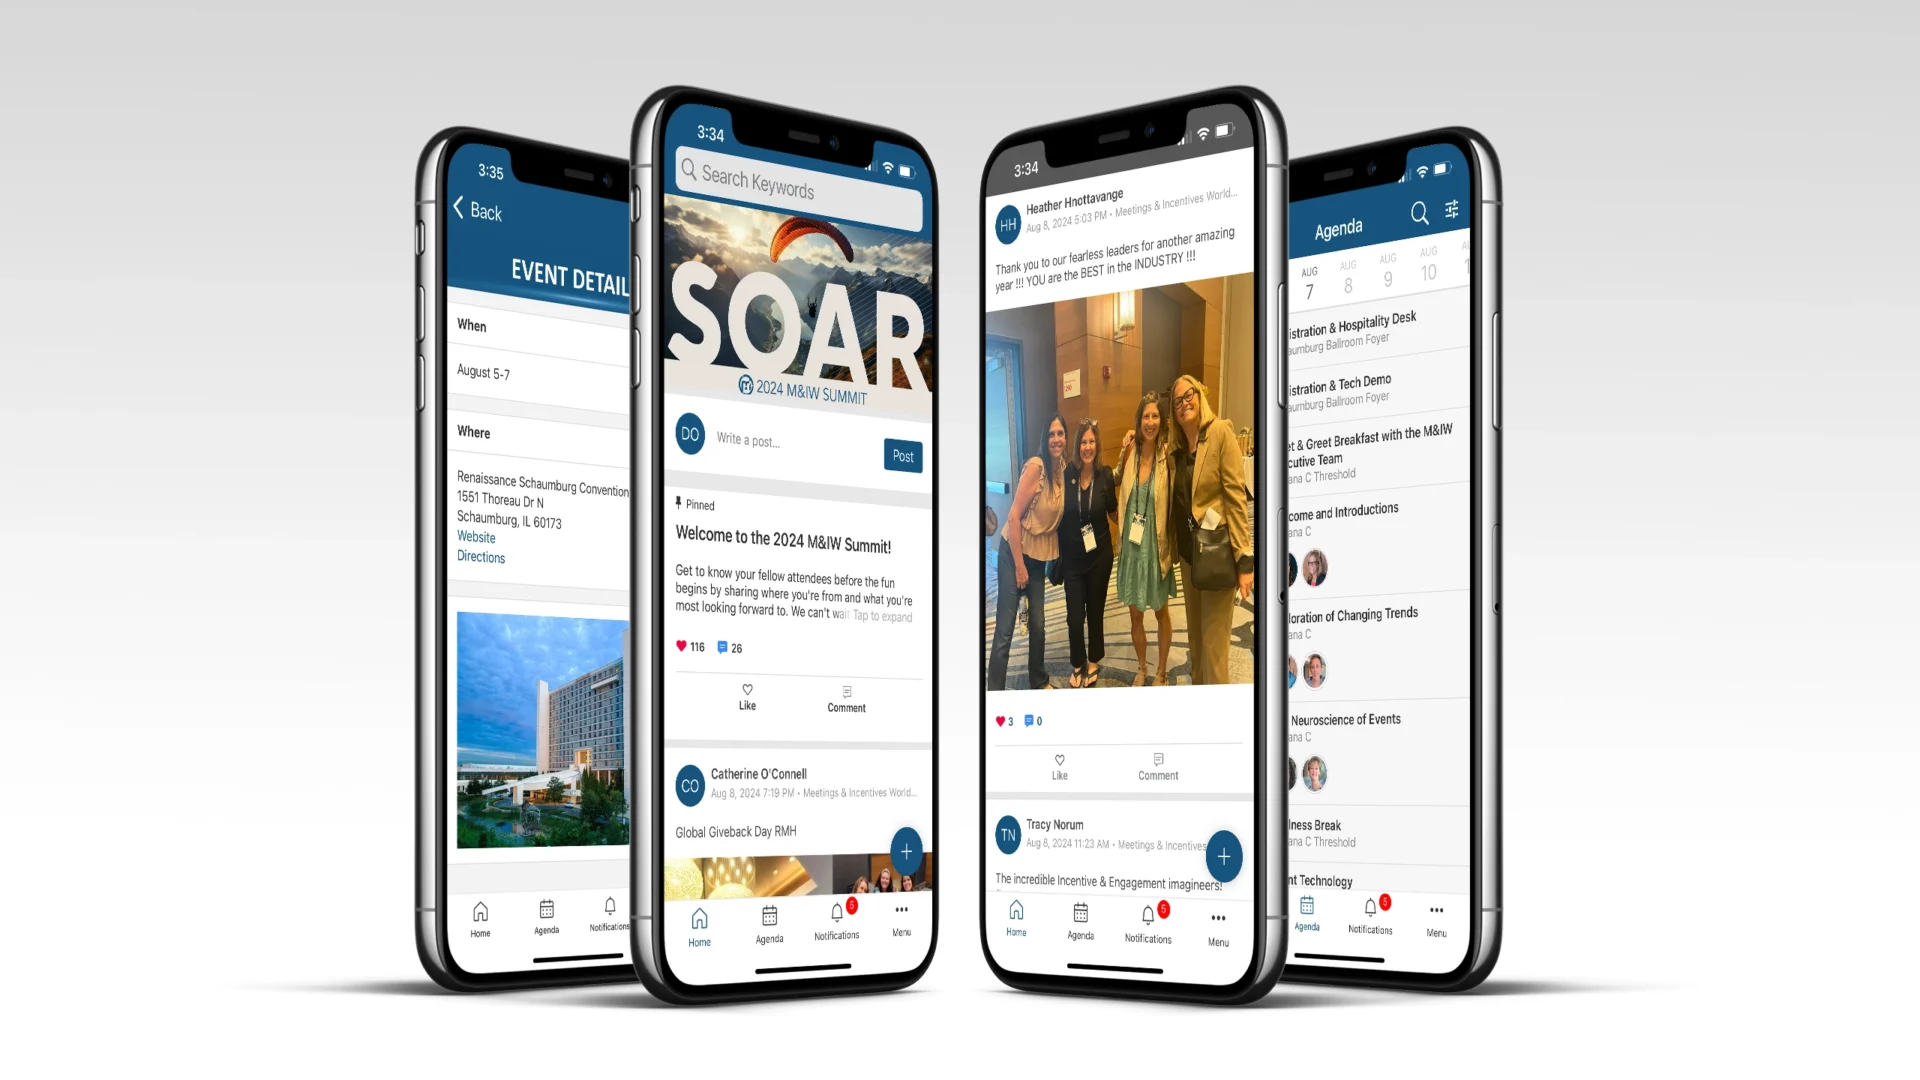Tap the Home icon on middle phone

click(x=699, y=919)
